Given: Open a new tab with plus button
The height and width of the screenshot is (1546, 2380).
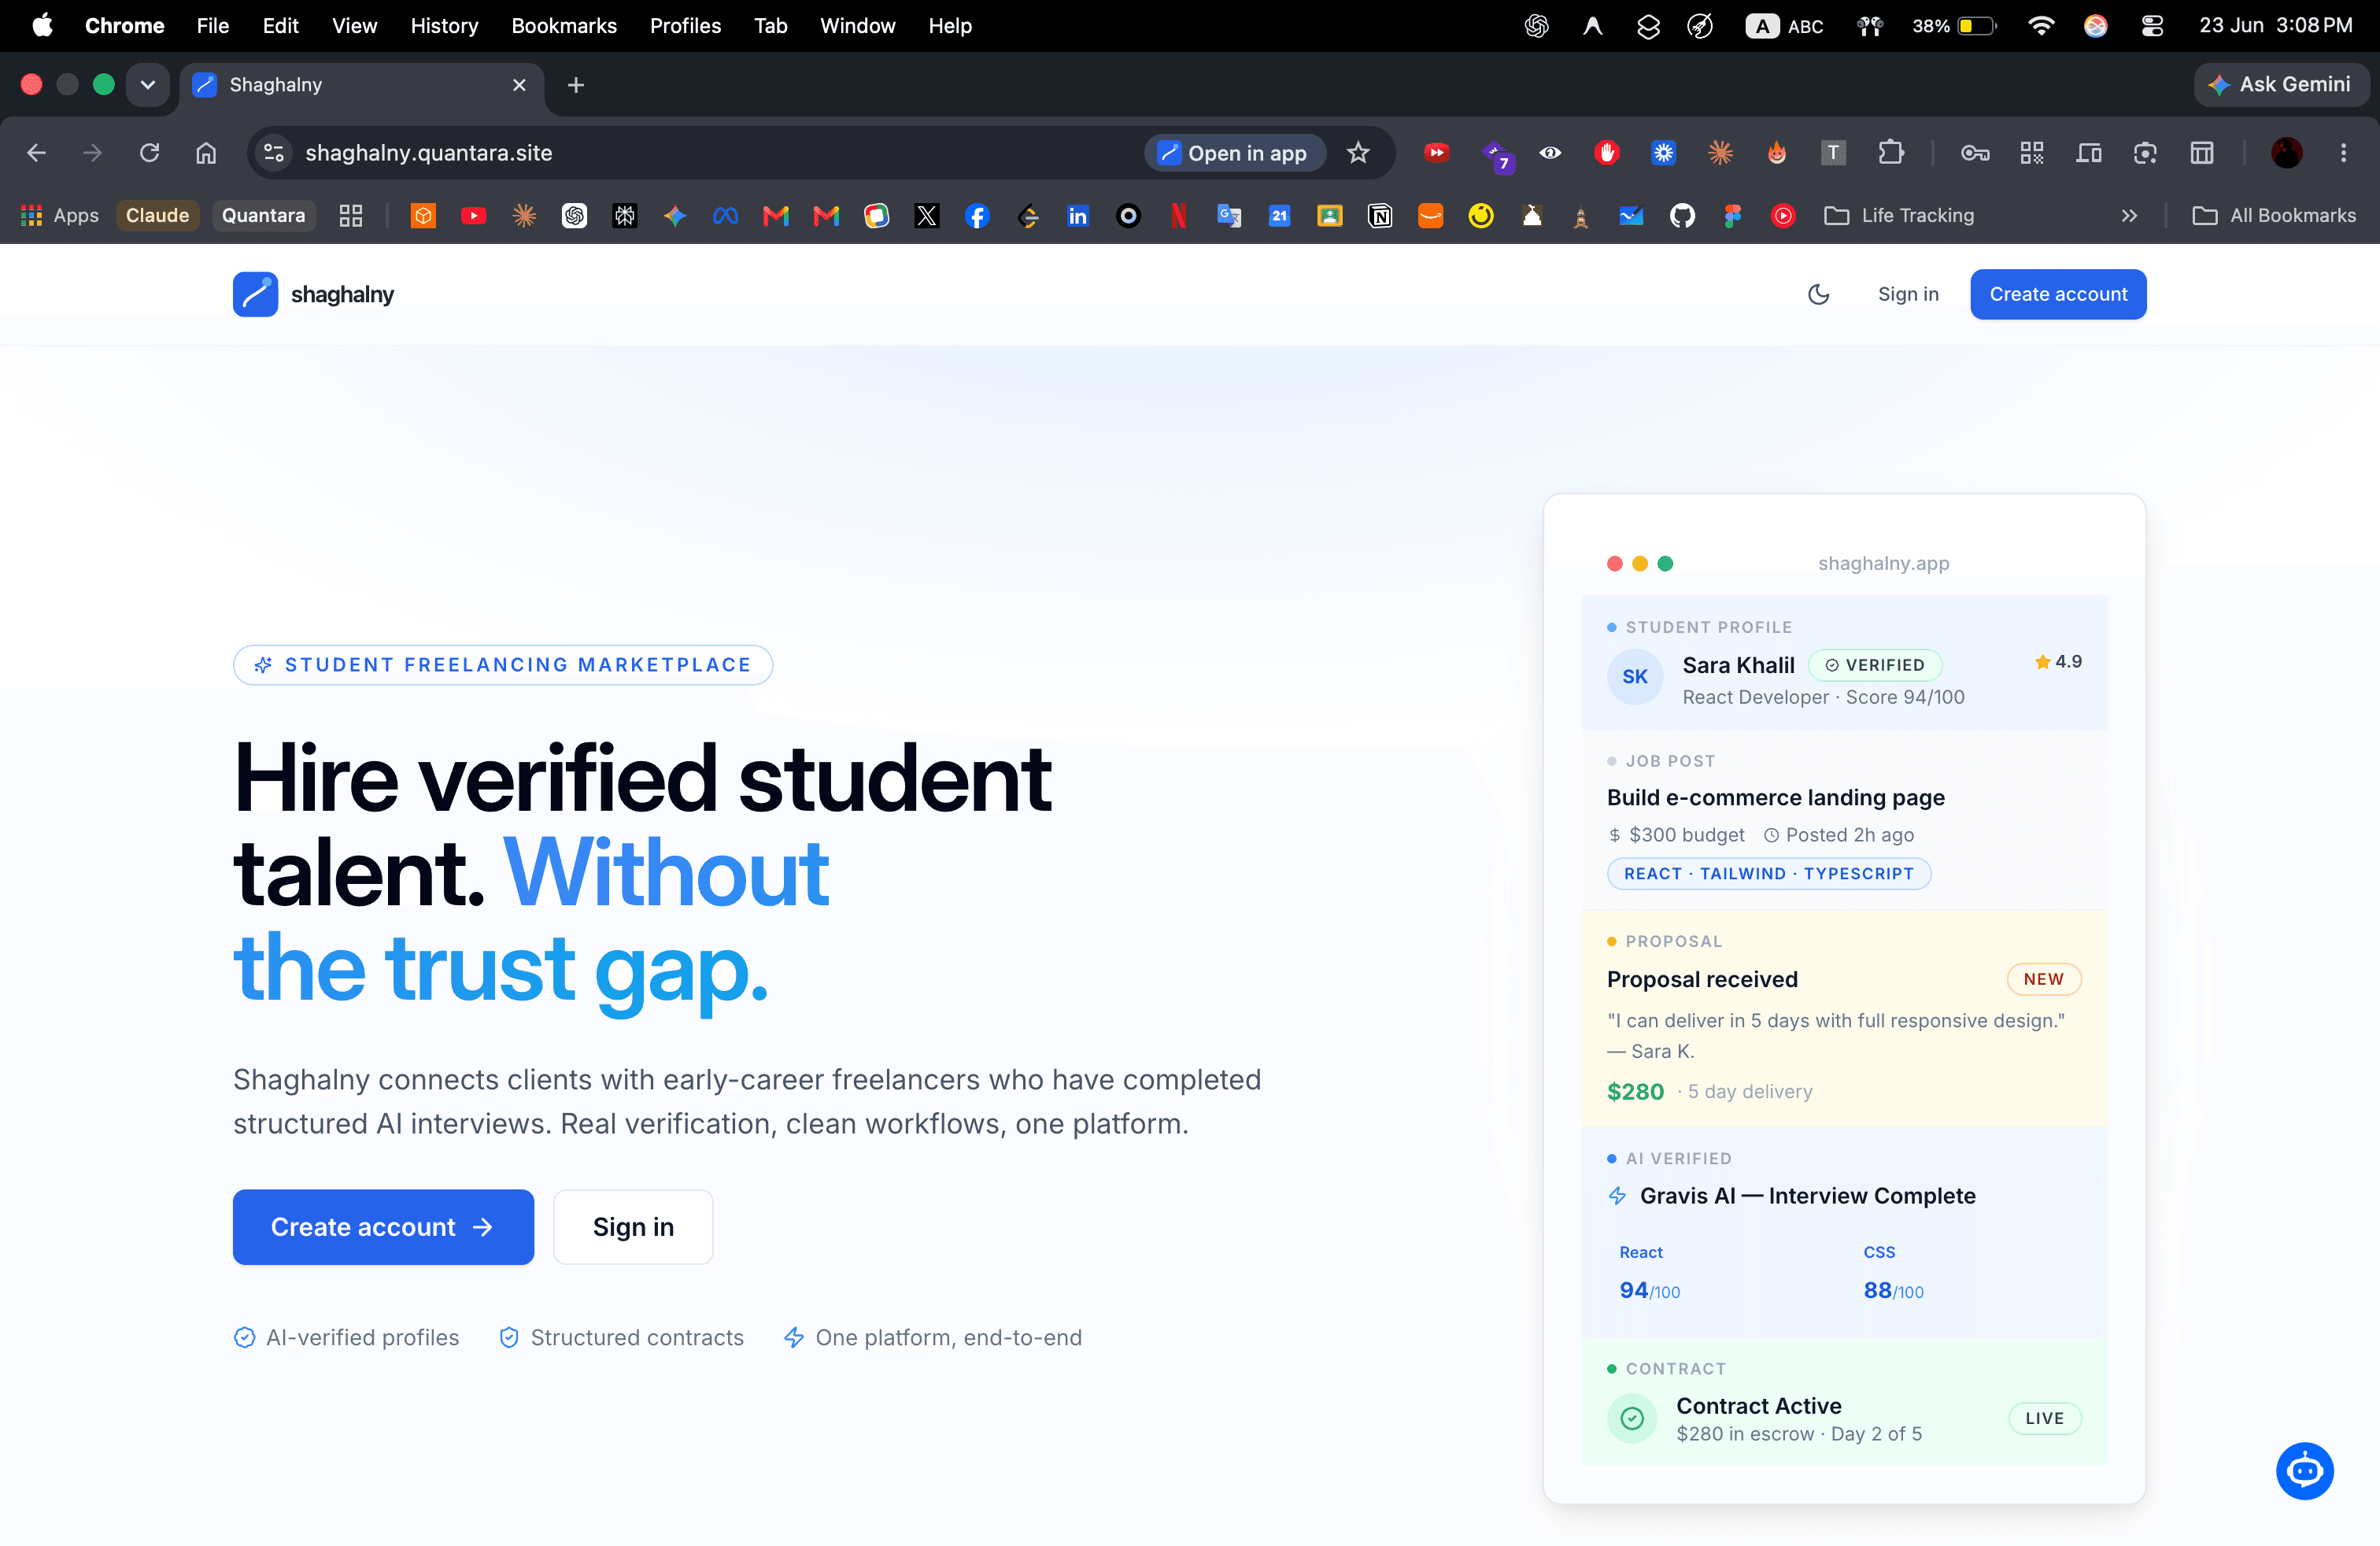Looking at the screenshot, I should [576, 85].
